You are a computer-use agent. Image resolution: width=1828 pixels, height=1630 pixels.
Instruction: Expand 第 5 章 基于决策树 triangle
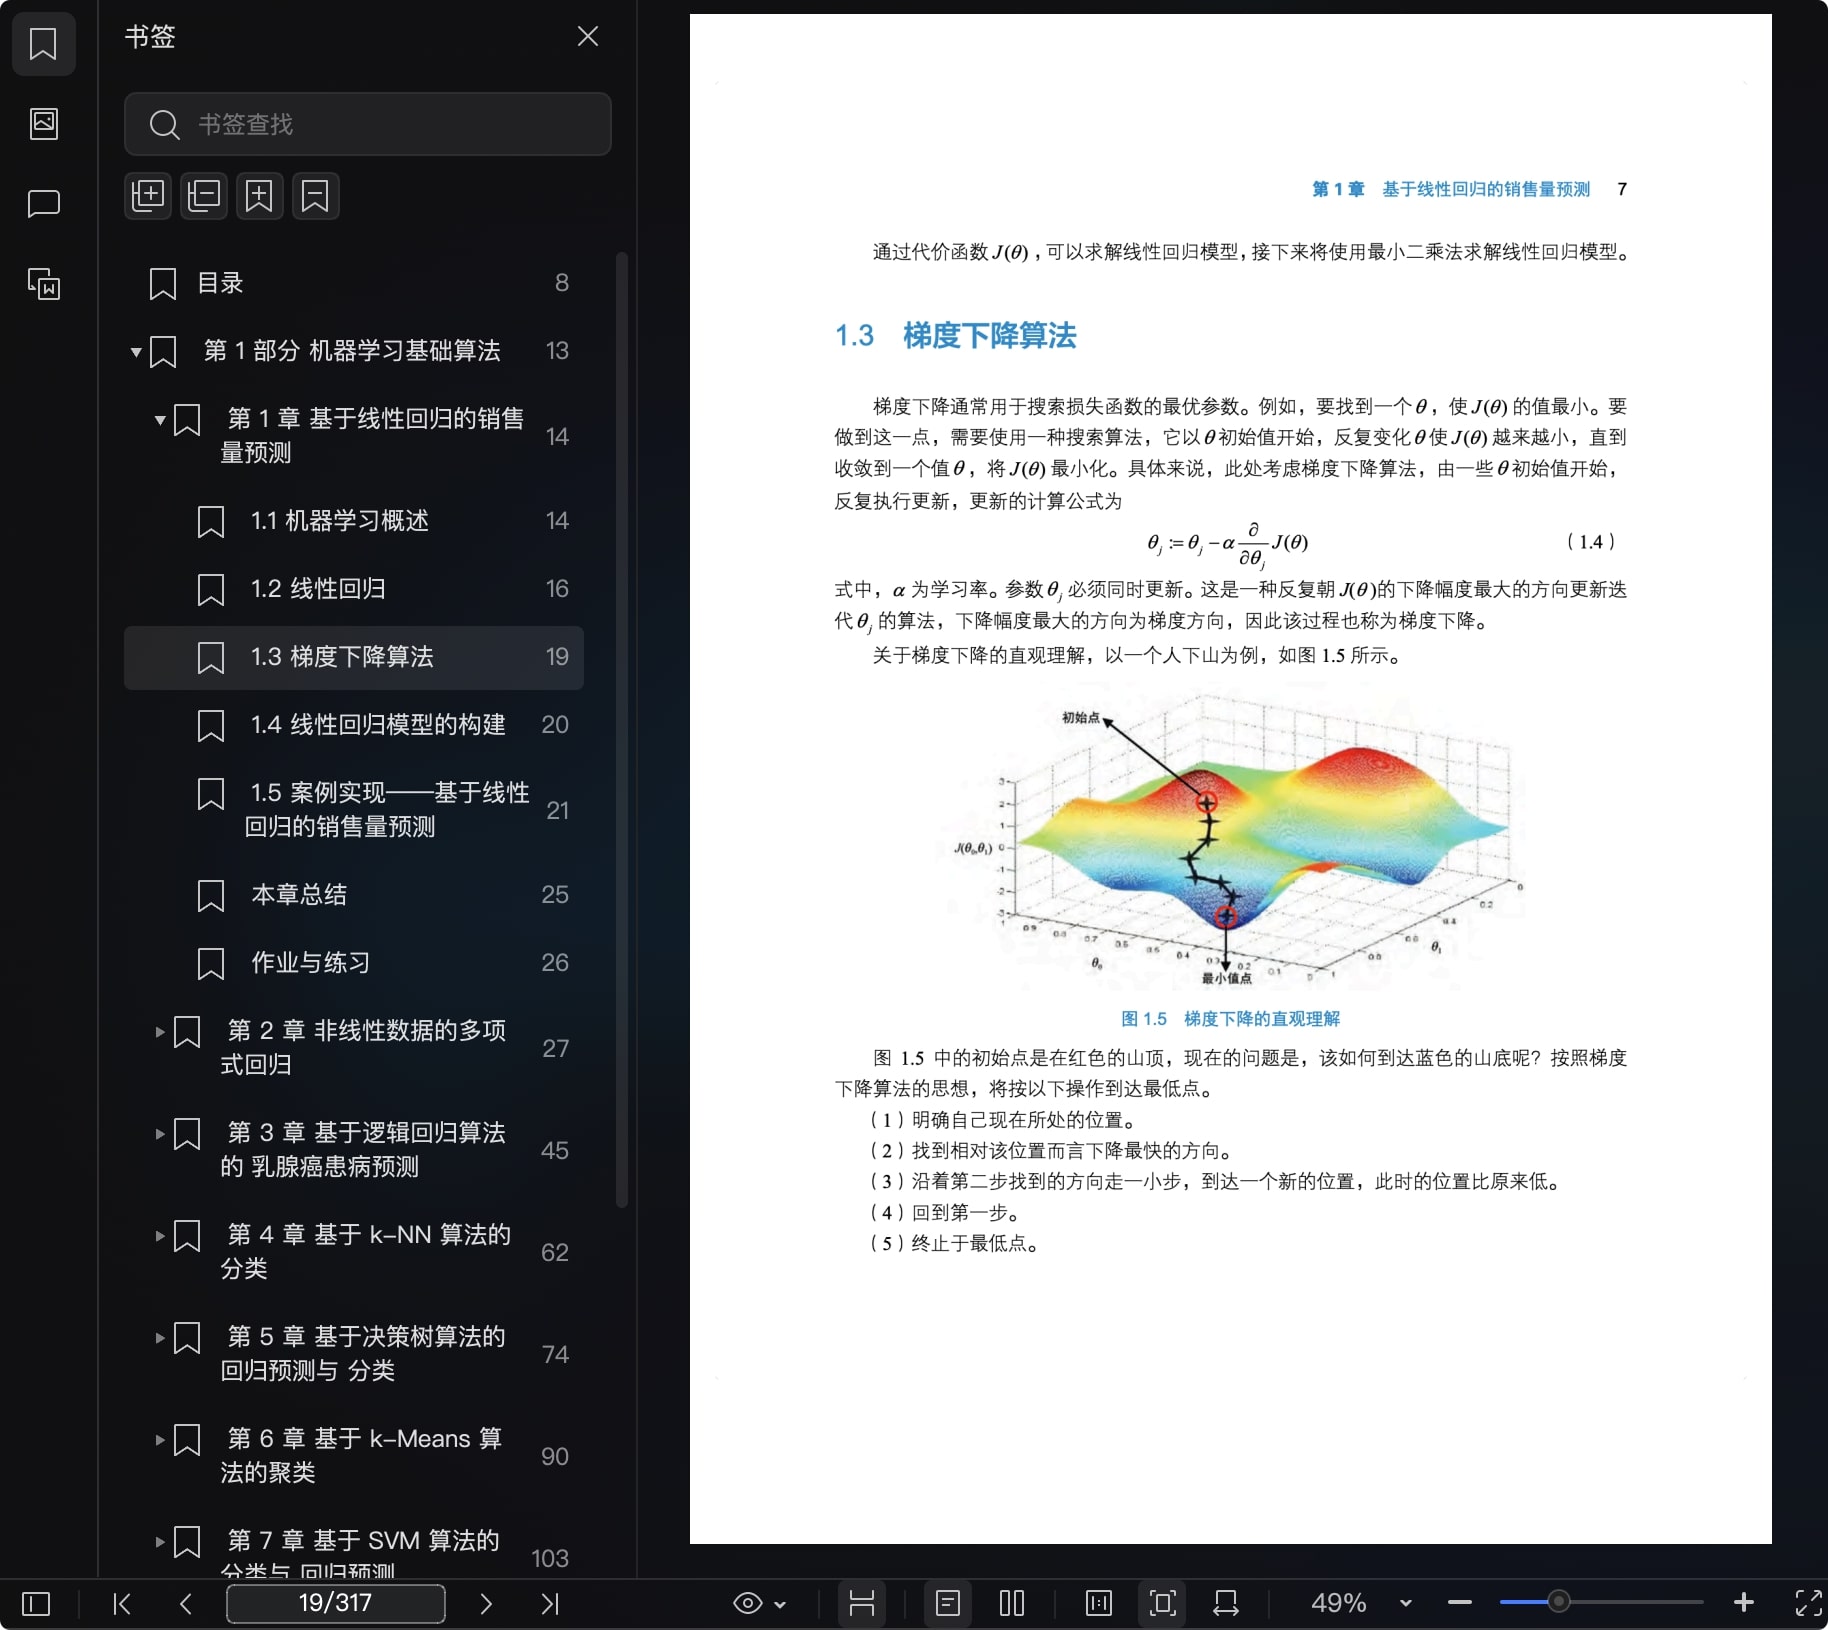160,1338
